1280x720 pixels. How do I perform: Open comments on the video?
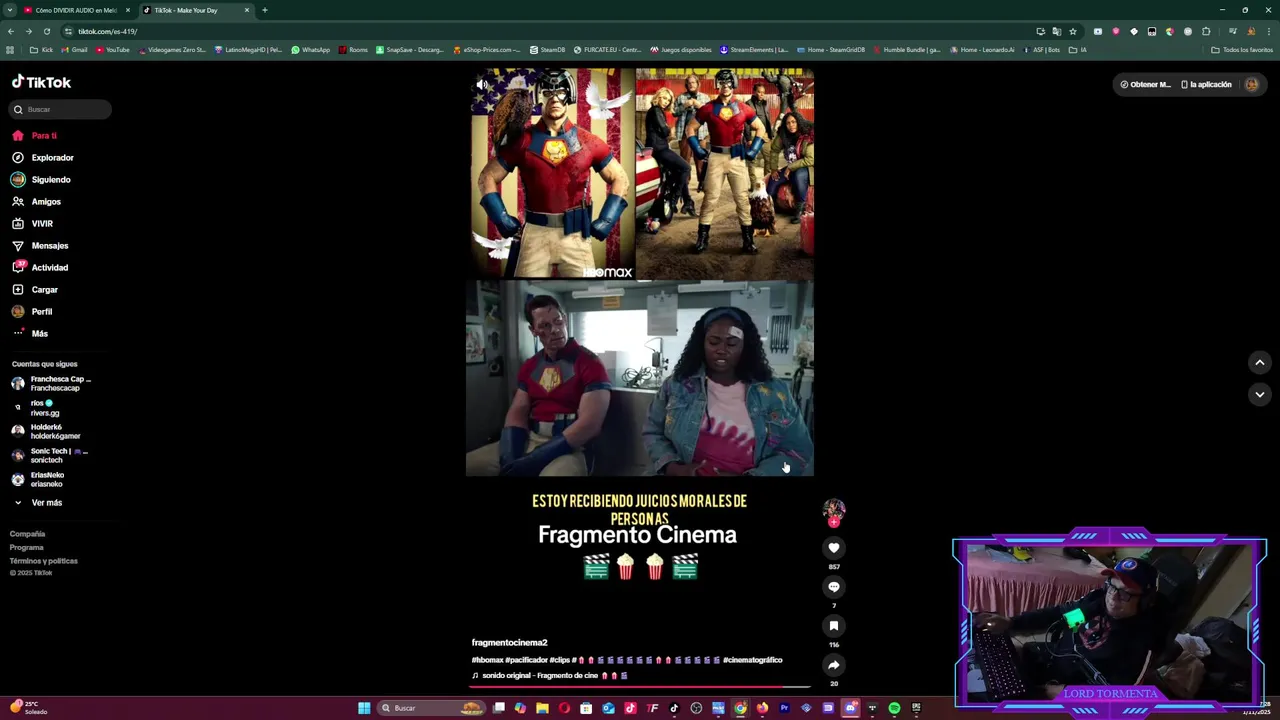[834, 587]
